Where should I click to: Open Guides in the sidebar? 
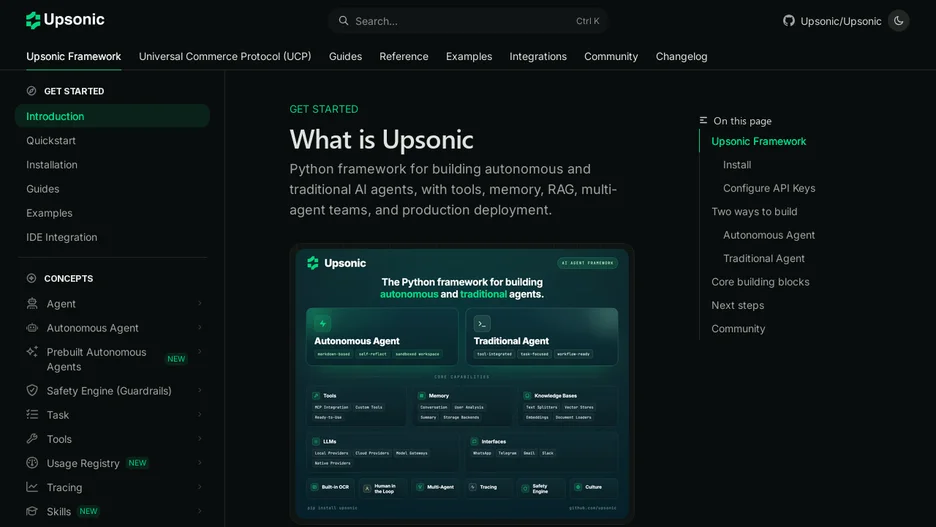point(42,189)
